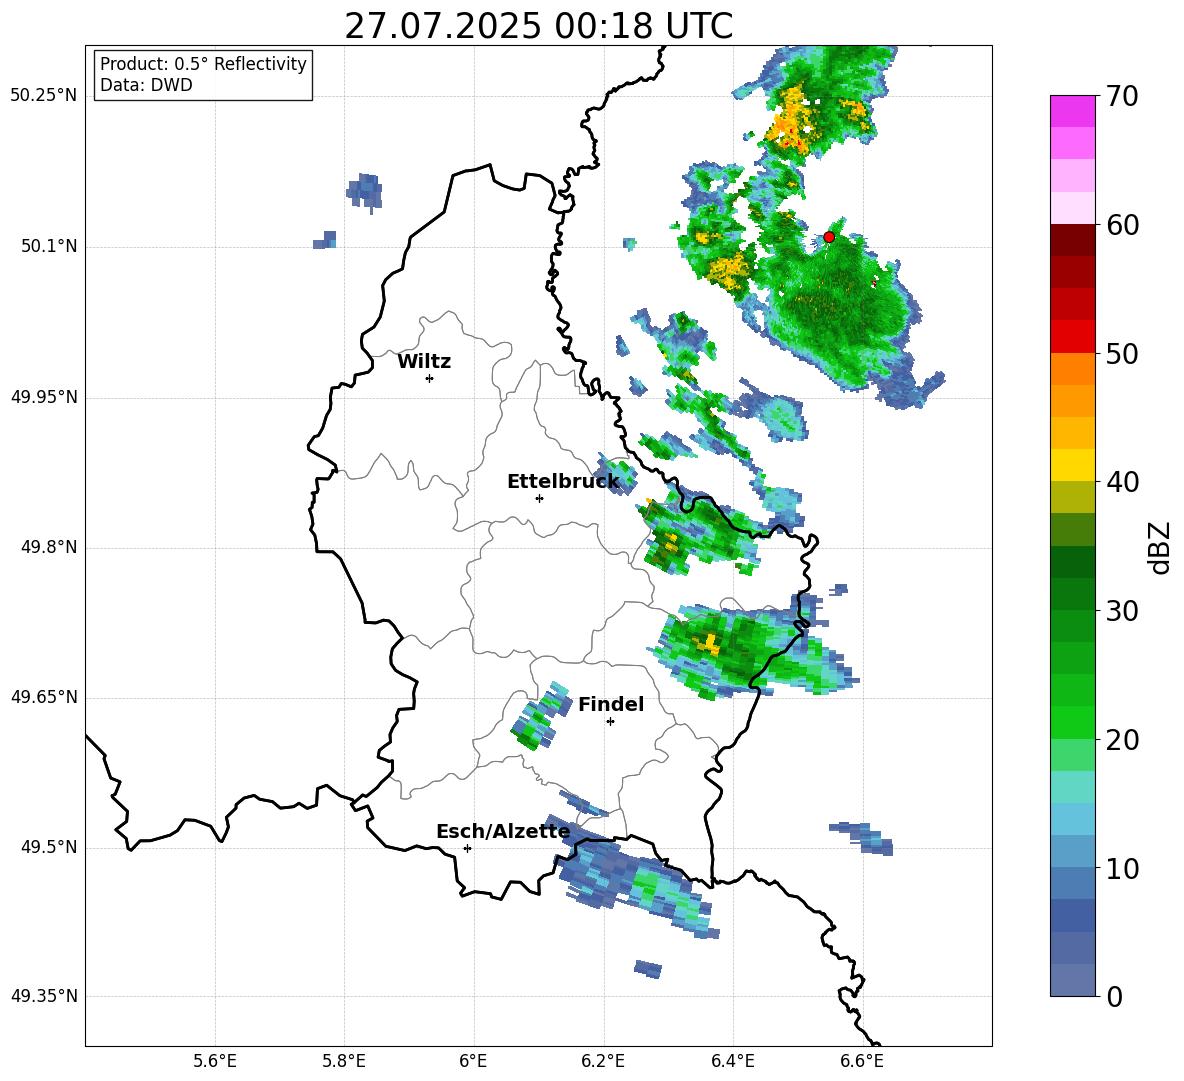Click the 0 tick label on colorbar
This screenshot has width=1184, height=1081.
[1115, 997]
